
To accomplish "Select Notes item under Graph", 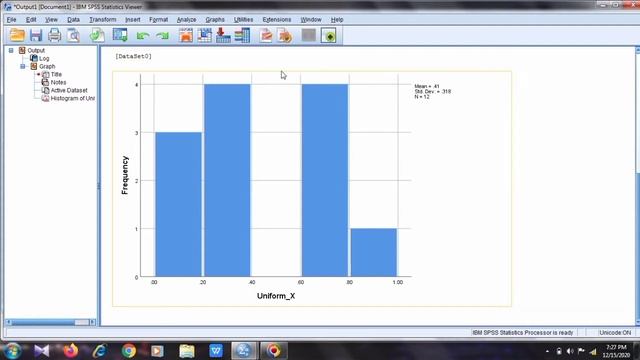I will pyautogui.click(x=58, y=82).
